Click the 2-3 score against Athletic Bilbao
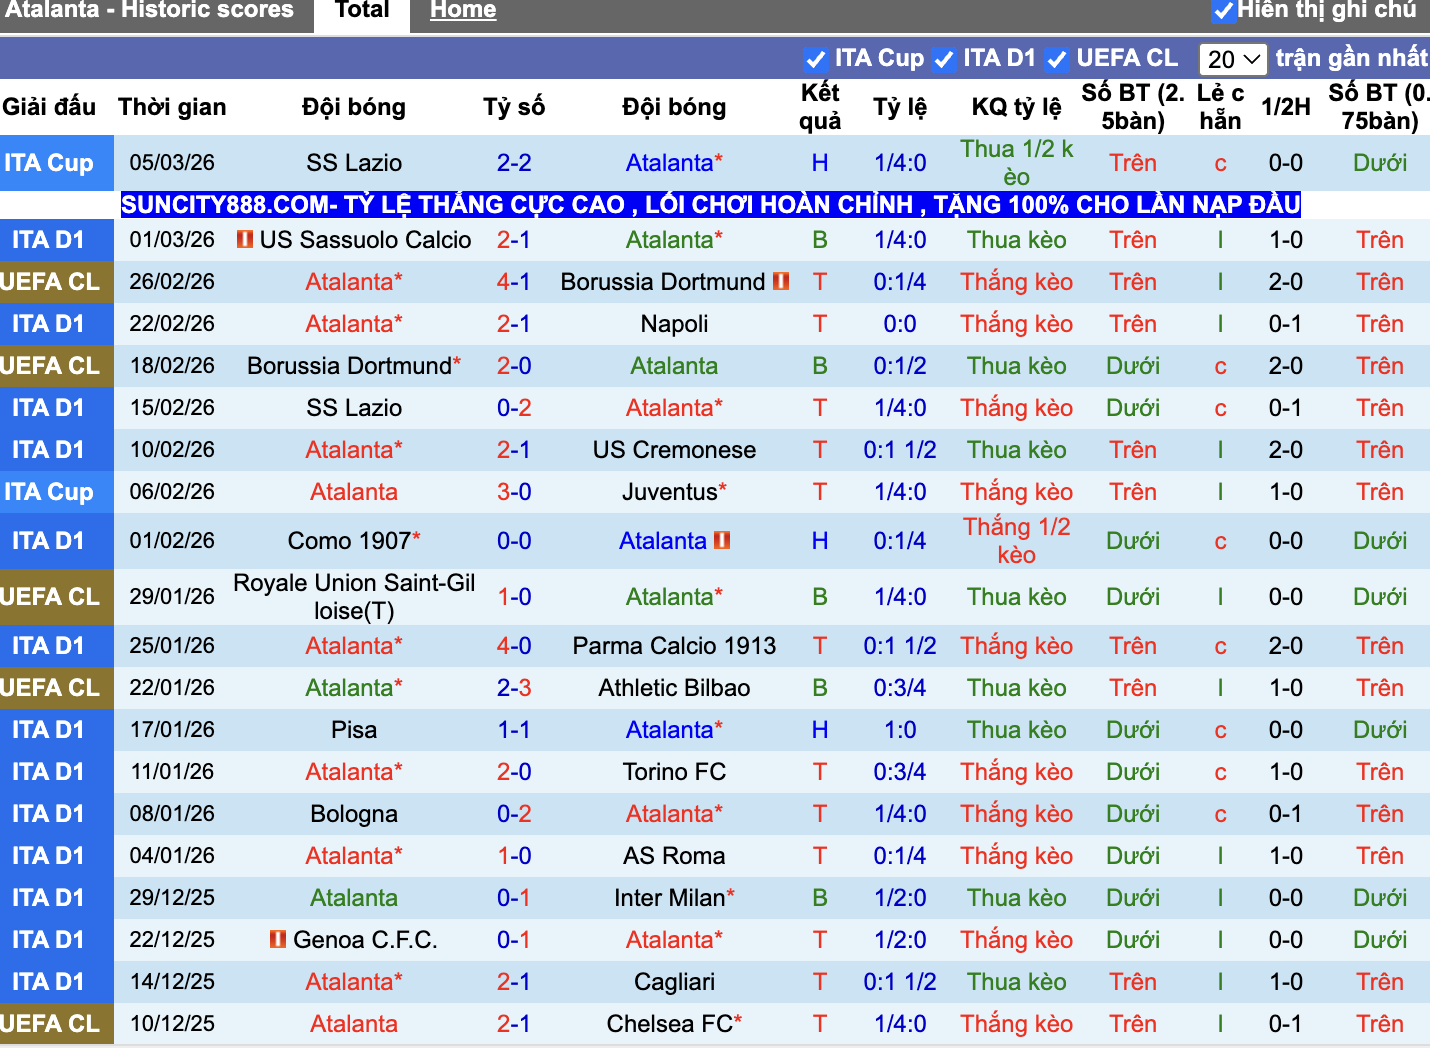The image size is (1430, 1050). [x=514, y=688]
